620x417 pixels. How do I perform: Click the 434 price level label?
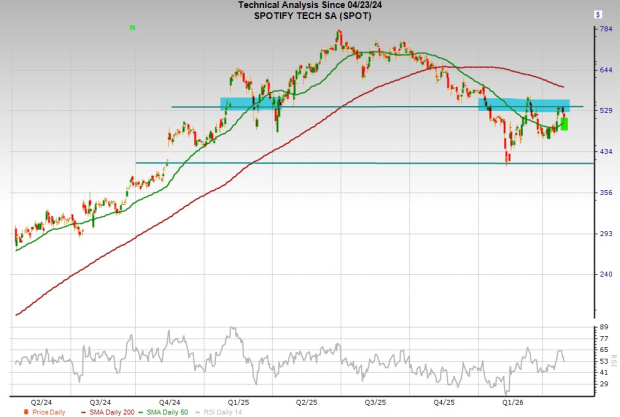pos(604,151)
